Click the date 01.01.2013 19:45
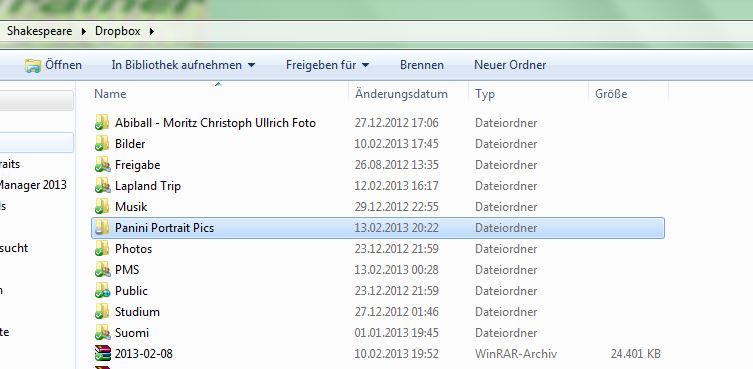This screenshot has width=753, height=369. coord(397,332)
